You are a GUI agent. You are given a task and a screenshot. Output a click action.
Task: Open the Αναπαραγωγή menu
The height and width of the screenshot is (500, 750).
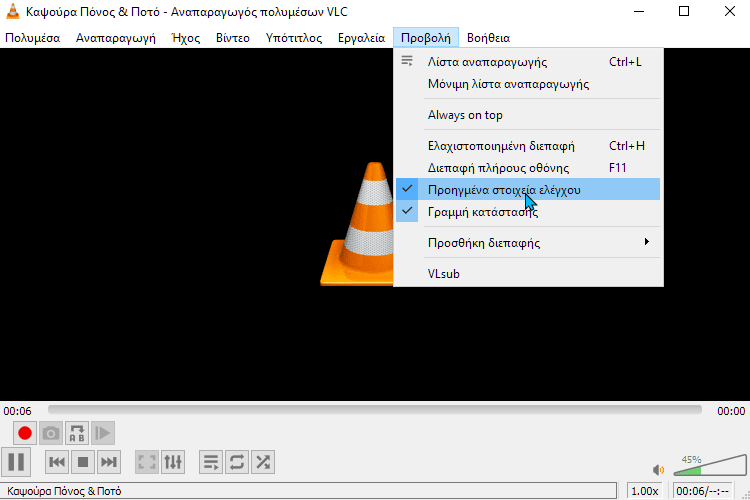pos(116,38)
